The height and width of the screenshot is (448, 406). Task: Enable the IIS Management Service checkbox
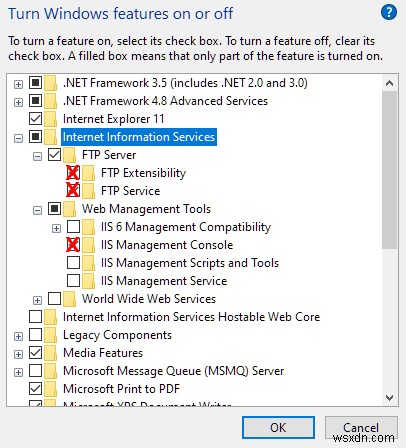click(73, 281)
